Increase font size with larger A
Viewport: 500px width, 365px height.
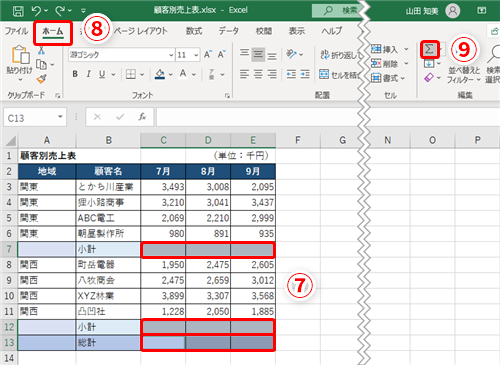tap(208, 54)
